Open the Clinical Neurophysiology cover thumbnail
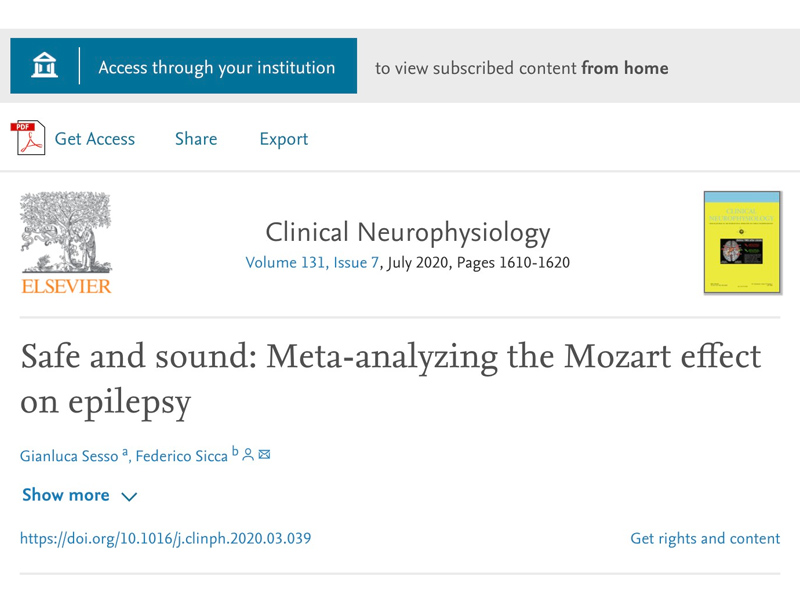 (741, 242)
